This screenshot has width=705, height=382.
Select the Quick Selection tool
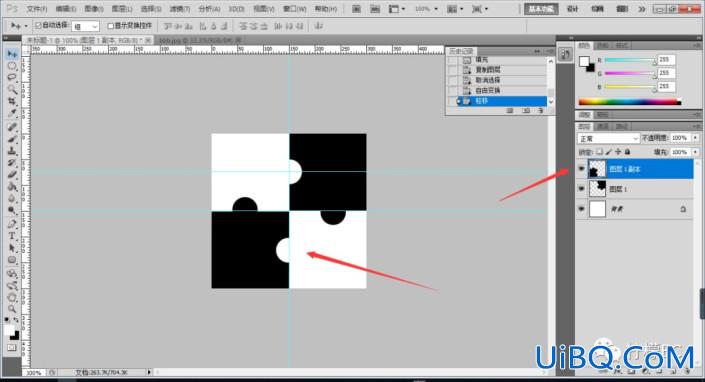pos(12,90)
